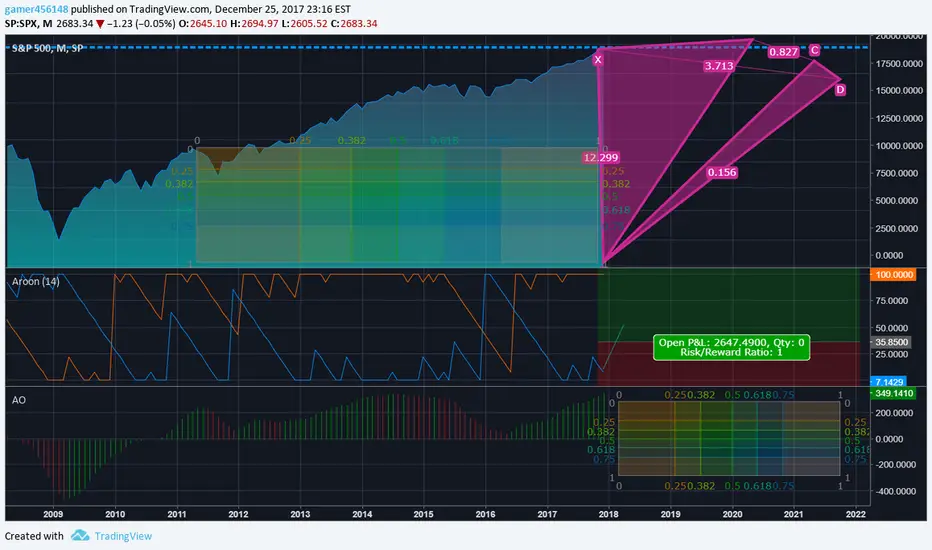Click the 2018 year on the time axis
This screenshot has width=932, height=550.
click(x=608, y=514)
